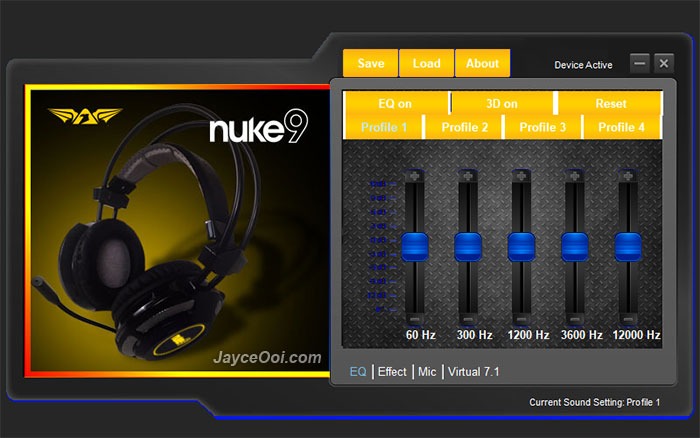Decrease 300 Hz band with minus icon
Viewport: 700px width, 438px height.
tap(468, 319)
